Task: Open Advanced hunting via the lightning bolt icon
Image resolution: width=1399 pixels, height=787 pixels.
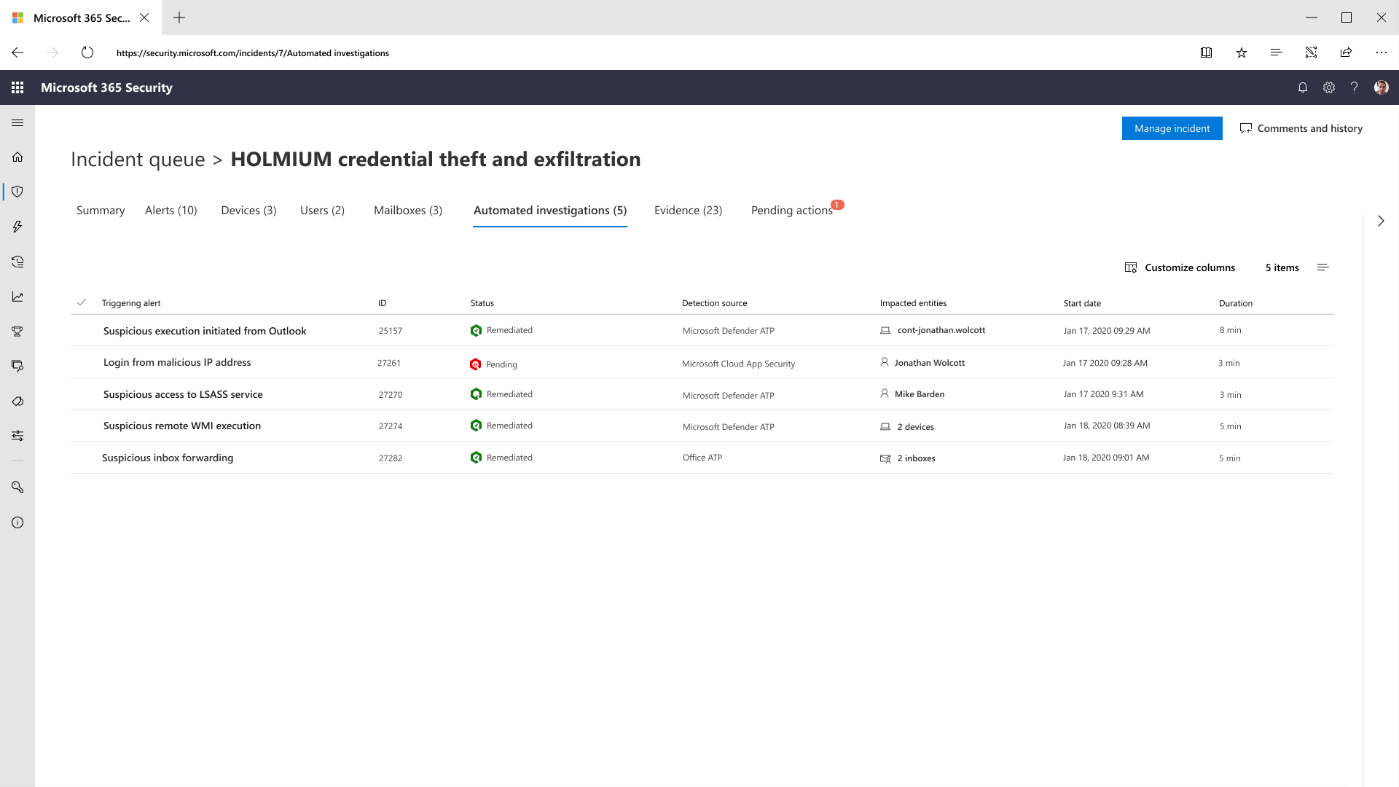Action: [16, 226]
